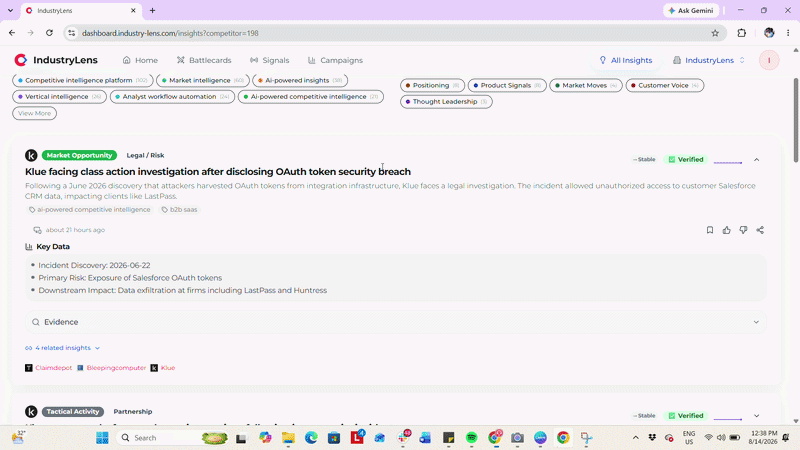This screenshot has height=450, width=800.
Task: Expand 4 related insights
Action: pyautogui.click(x=63, y=348)
